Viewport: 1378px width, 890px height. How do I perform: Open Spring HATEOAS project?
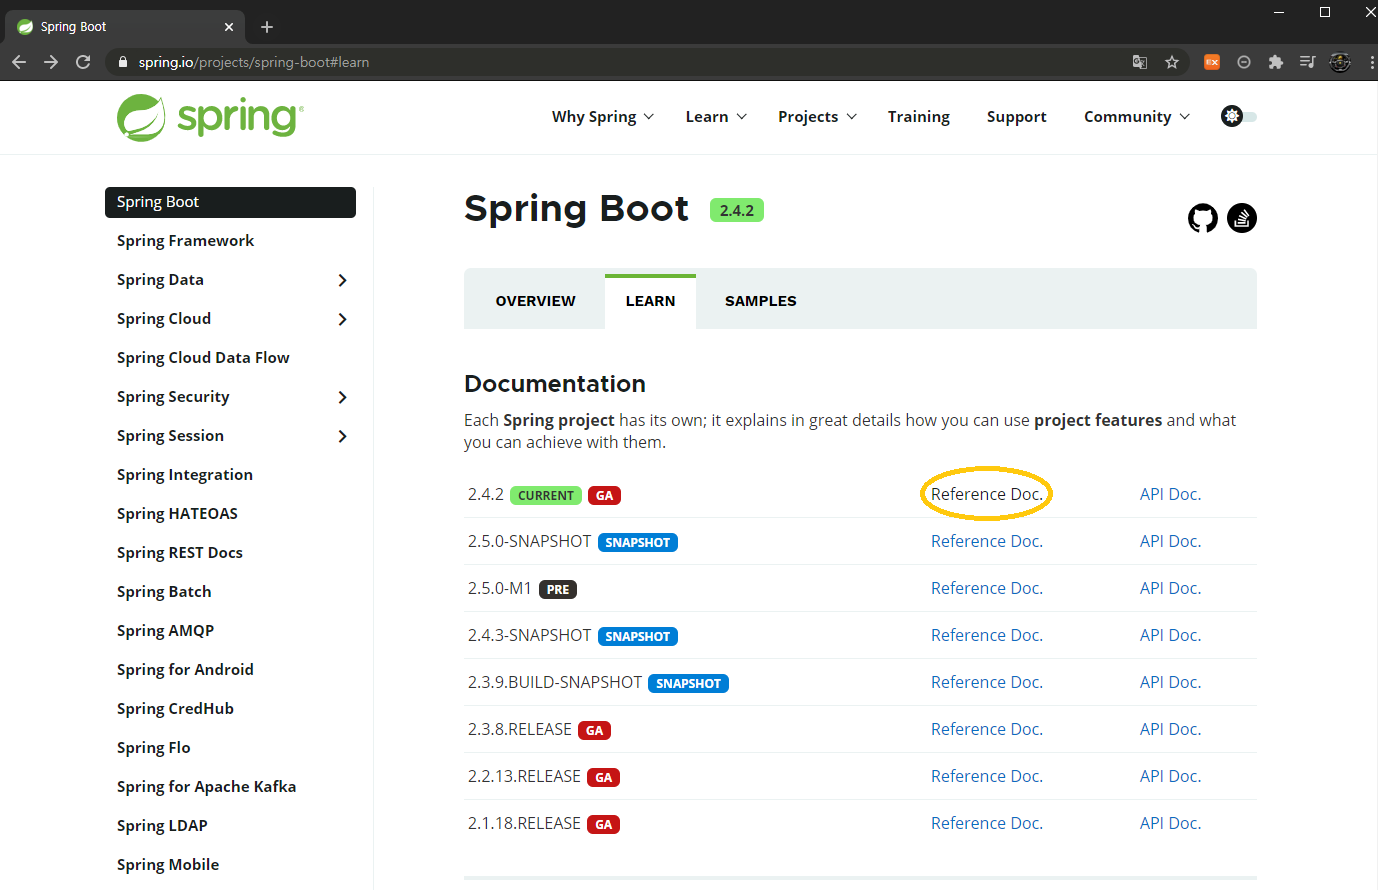pyautogui.click(x=177, y=514)
